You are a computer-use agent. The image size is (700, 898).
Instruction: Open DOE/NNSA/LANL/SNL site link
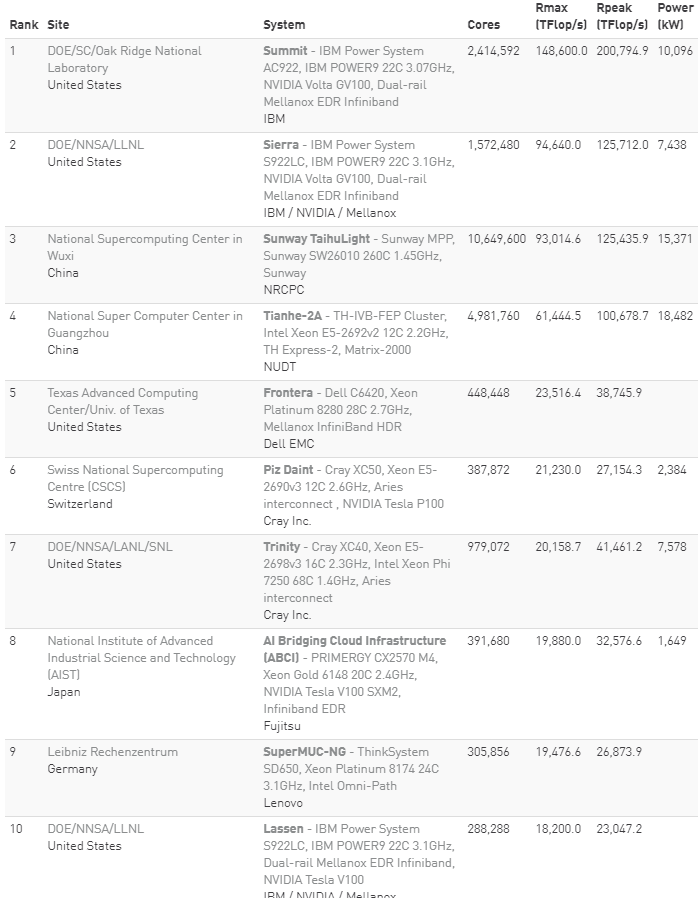point(109,547)
